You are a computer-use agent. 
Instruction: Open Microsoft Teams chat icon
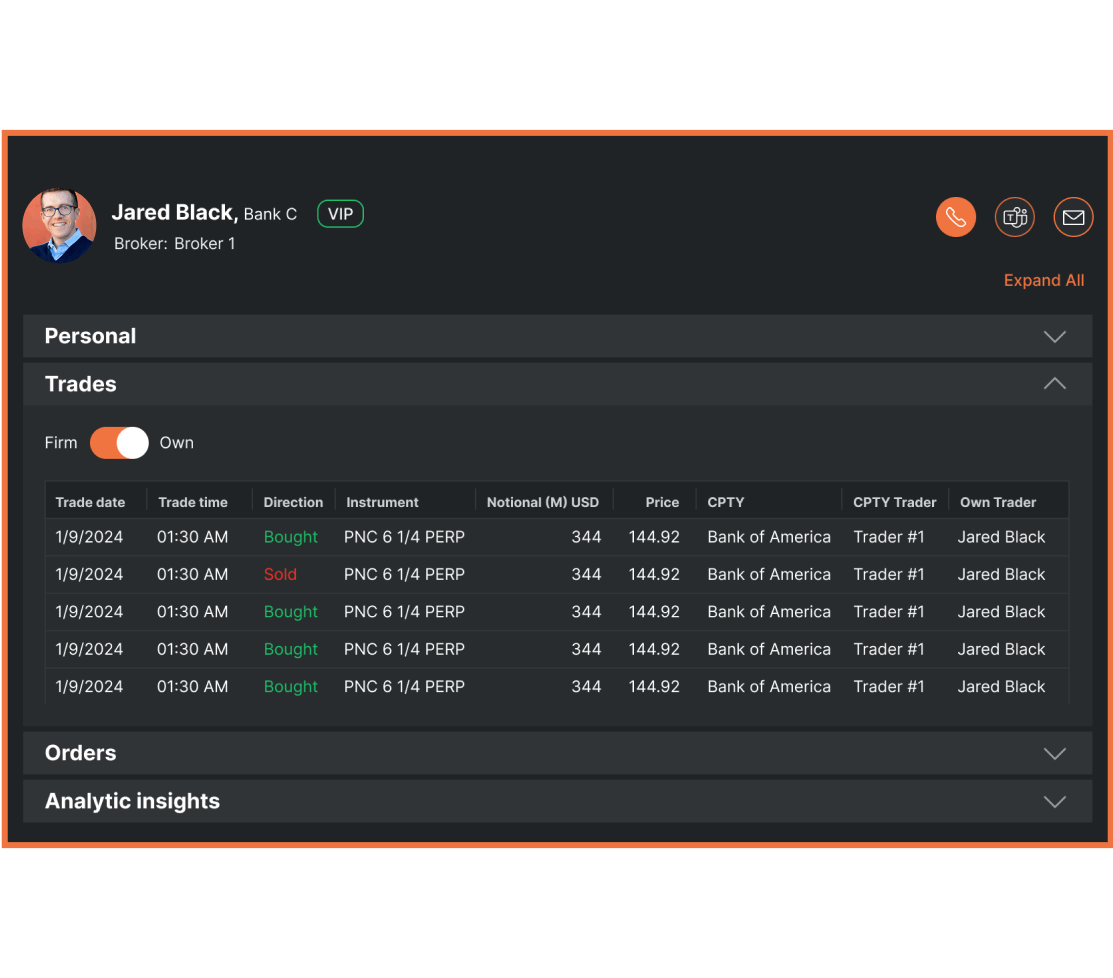[x=1014, y=217]
